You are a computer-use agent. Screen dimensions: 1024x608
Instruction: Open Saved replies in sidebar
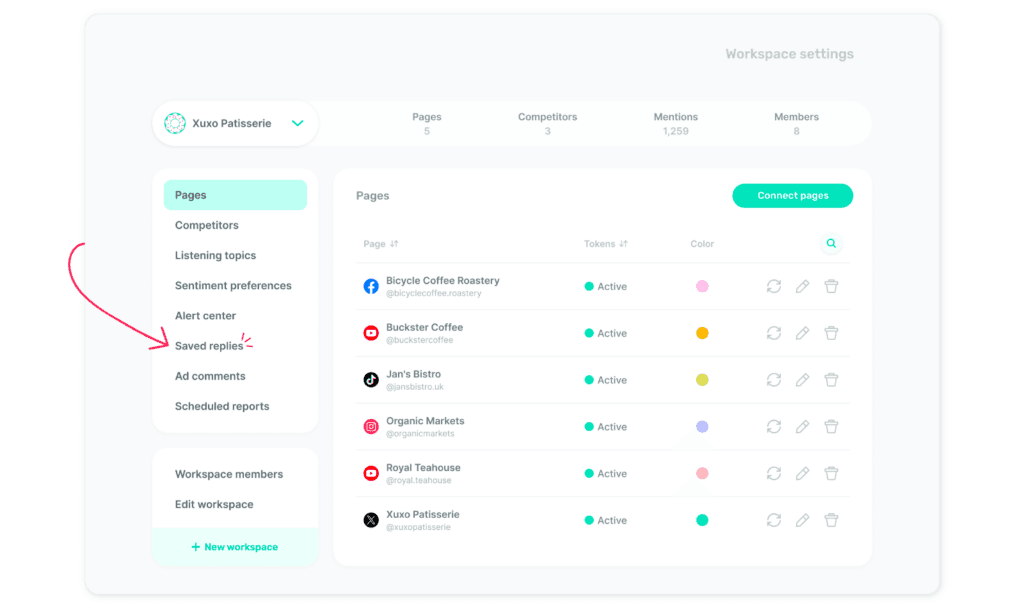209,346
